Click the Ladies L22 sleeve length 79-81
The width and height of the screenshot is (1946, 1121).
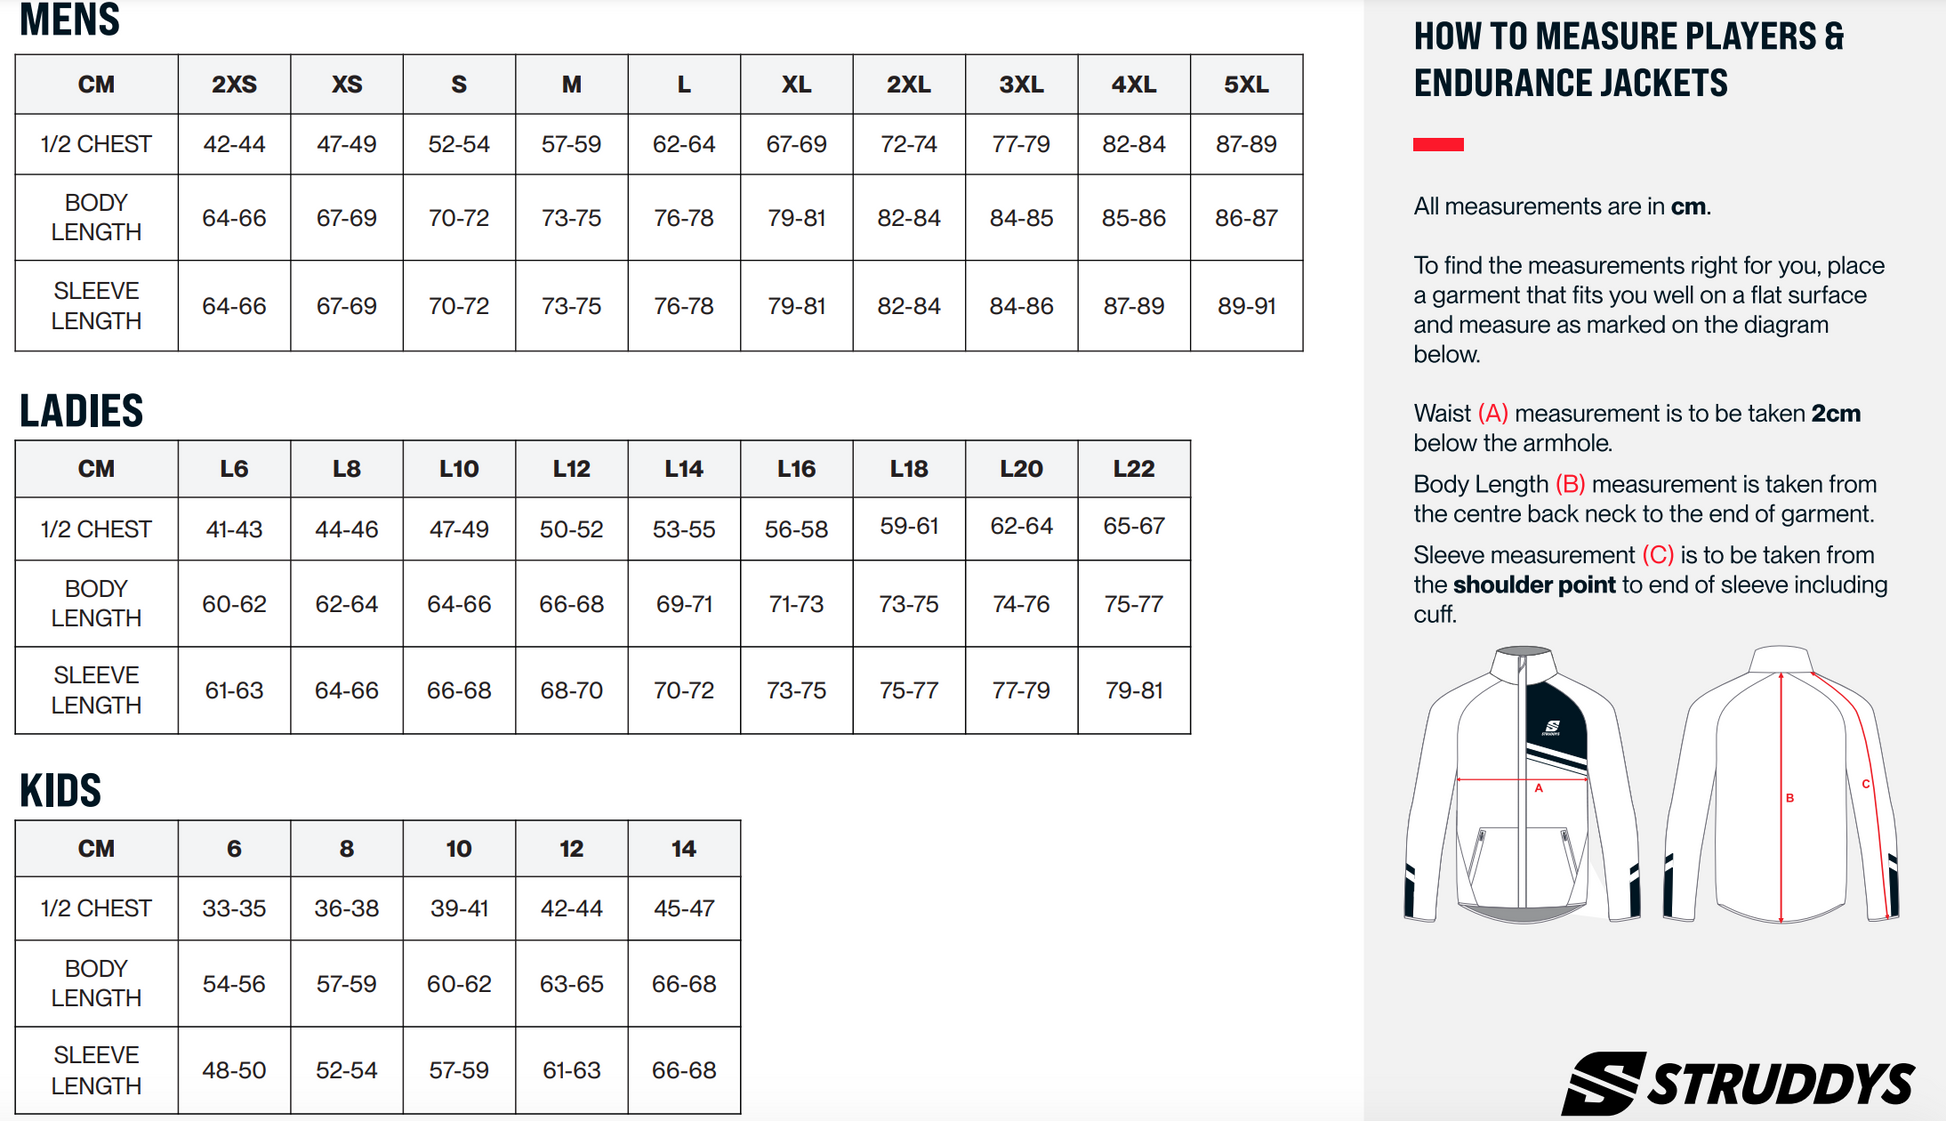(x=1134, y=690)
